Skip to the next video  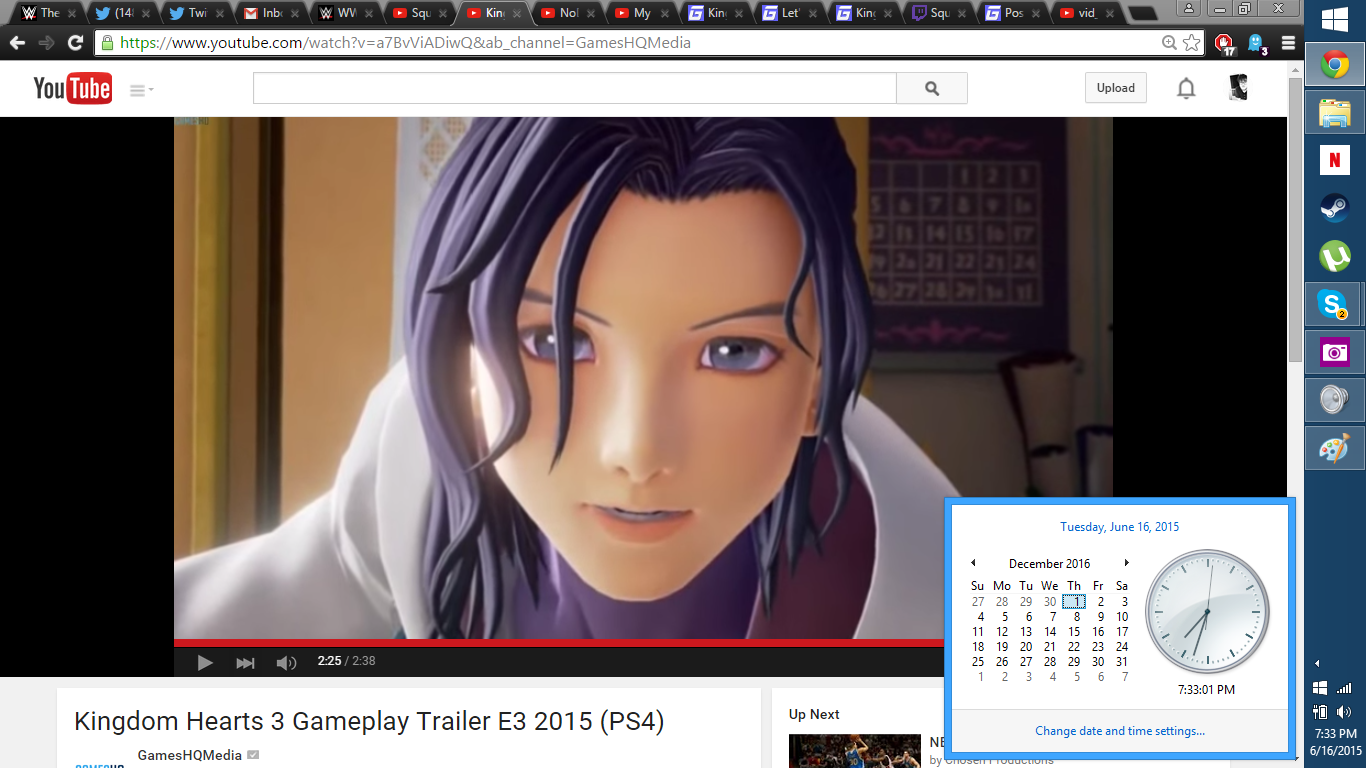[x=245, y=662]
